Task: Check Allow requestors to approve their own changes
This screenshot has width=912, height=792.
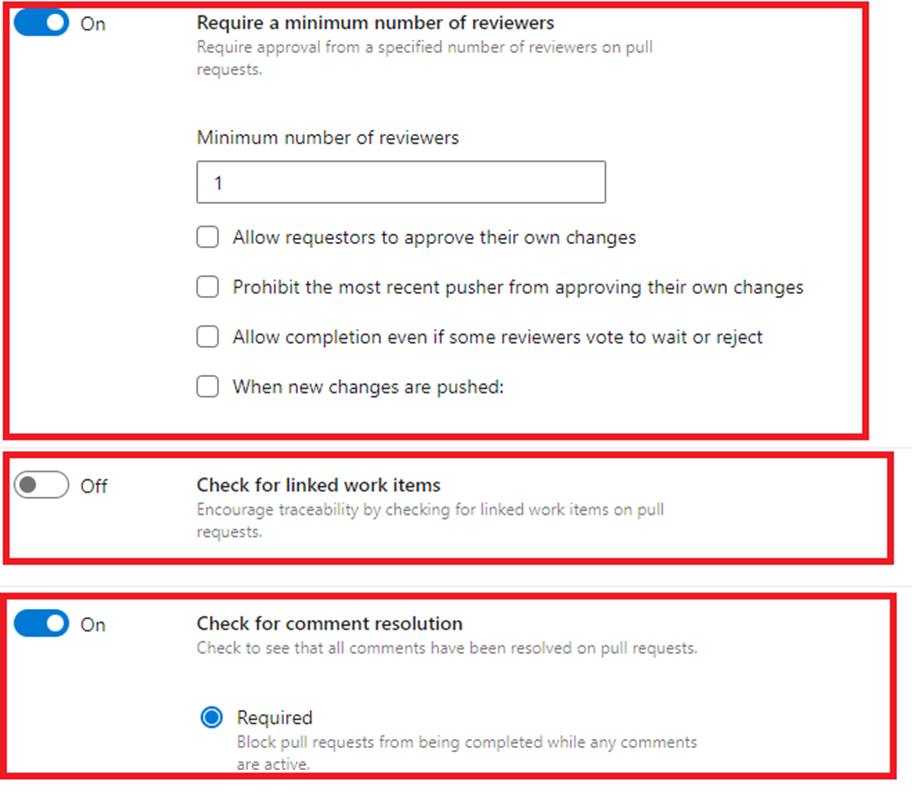Action: 208,237
